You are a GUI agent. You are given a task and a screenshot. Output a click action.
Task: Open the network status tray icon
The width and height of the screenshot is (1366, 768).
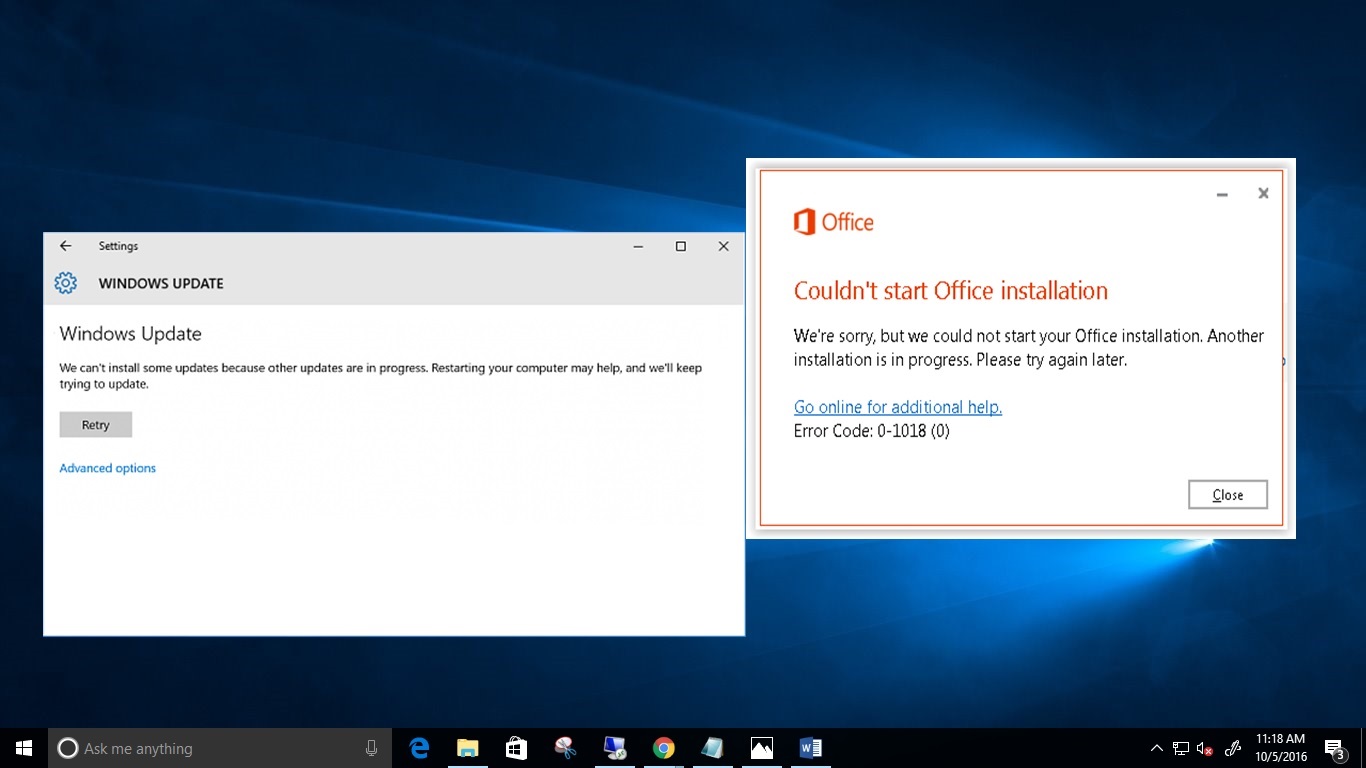tap(1181, 748)
